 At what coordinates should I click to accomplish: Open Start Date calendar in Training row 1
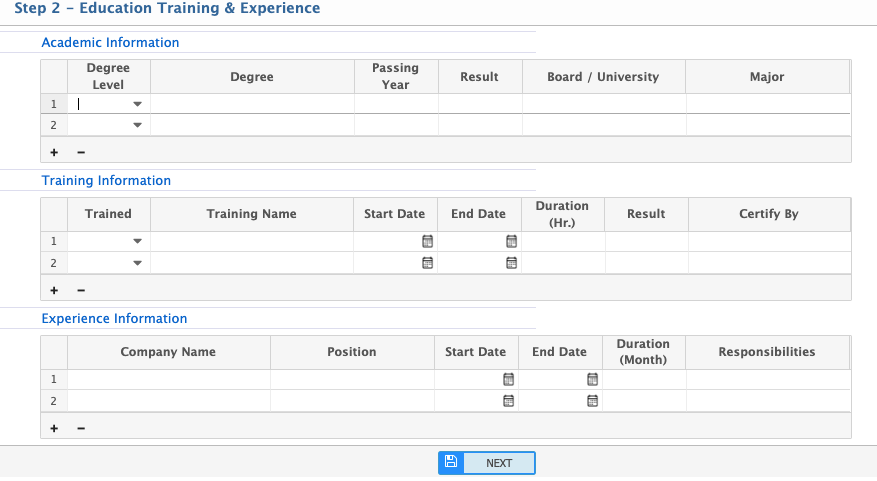[427, 241]
